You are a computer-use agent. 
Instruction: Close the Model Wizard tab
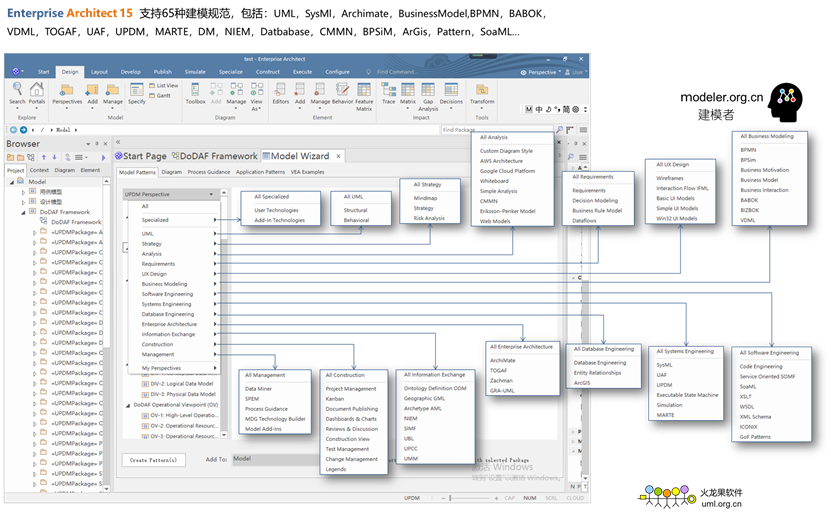[338, 156]
